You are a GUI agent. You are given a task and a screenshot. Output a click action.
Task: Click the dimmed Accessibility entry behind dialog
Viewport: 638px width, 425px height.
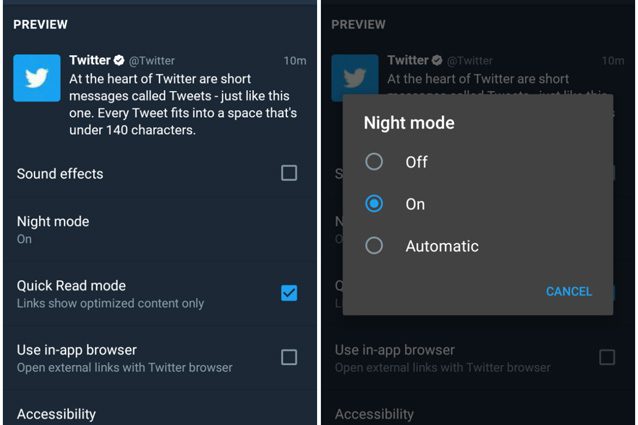(x=374, y=414)
